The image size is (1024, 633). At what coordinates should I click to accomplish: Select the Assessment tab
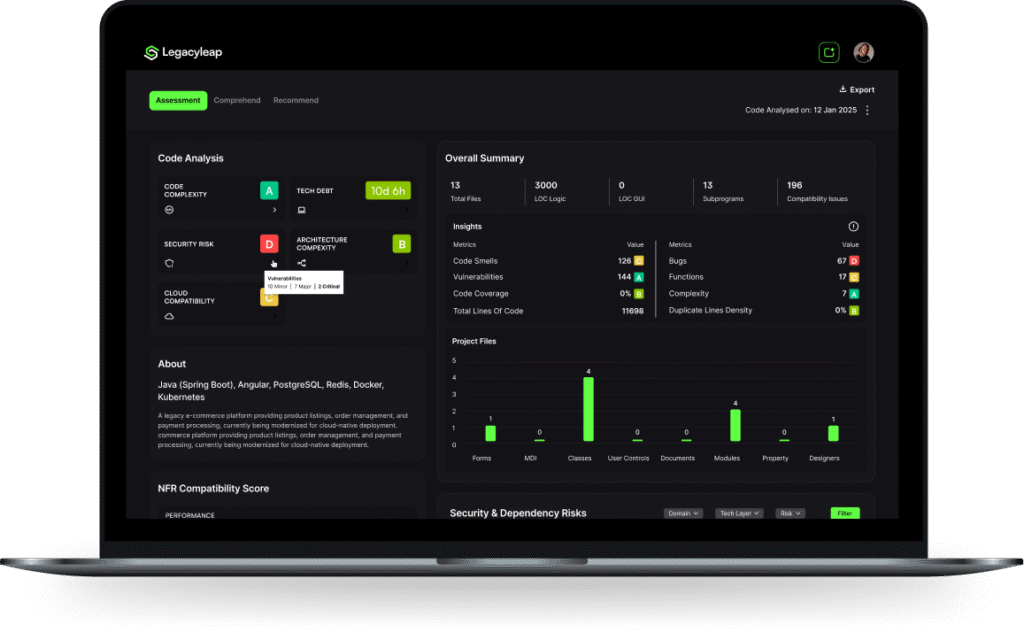178,100
